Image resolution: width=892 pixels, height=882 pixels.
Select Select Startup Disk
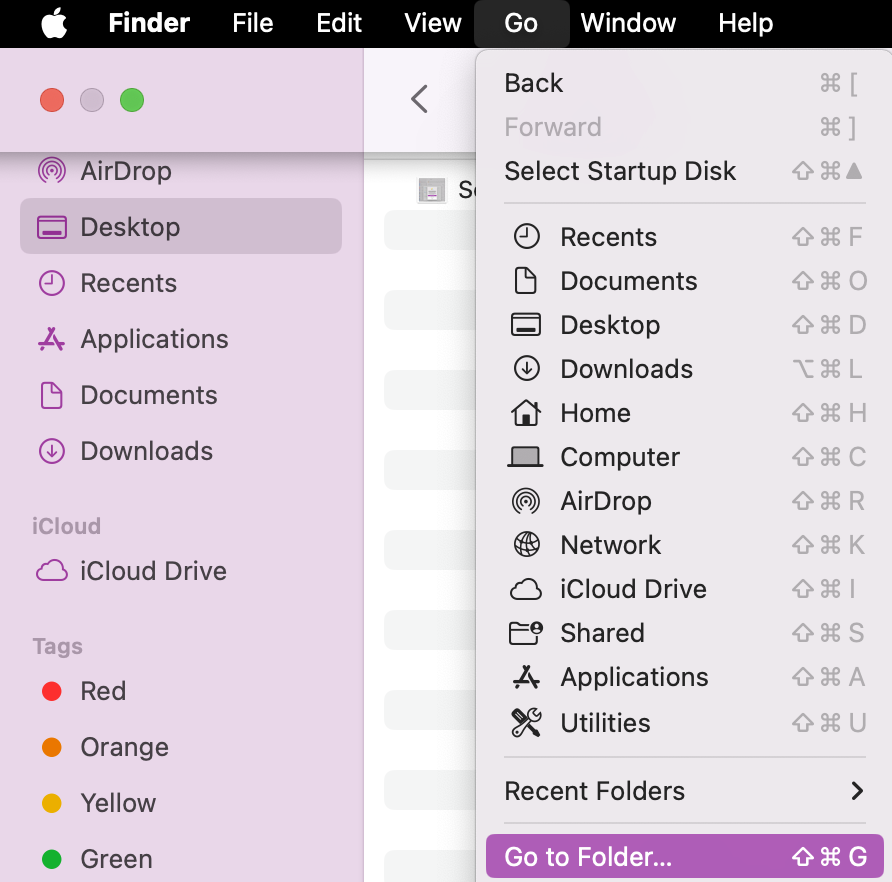pos(620,171)
